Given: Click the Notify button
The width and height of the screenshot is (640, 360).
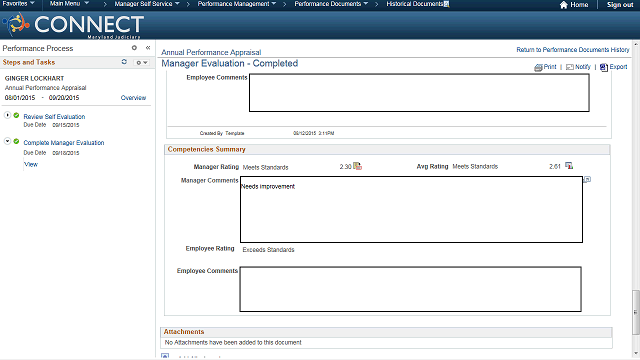Looking at the screenshot, I should pyautogui.click(x=578, y=67).
